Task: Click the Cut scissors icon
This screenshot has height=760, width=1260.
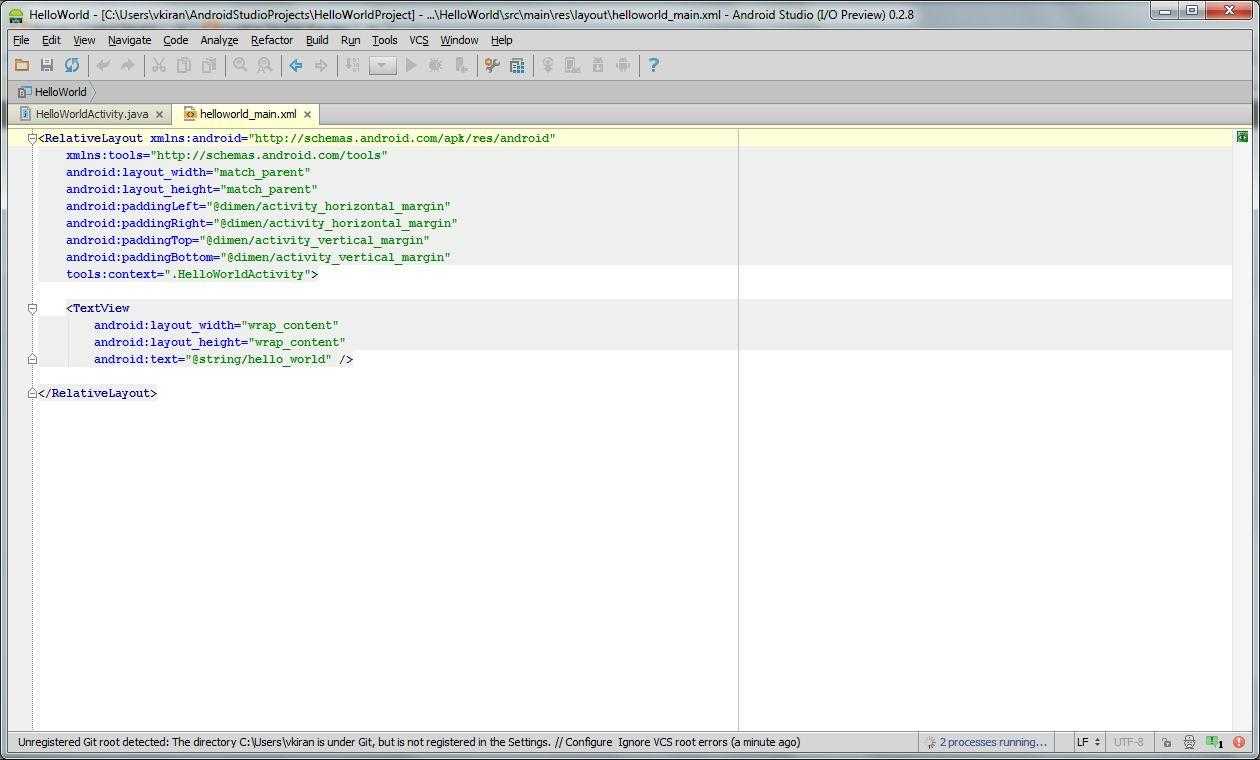Action: (x=158, y=65)
